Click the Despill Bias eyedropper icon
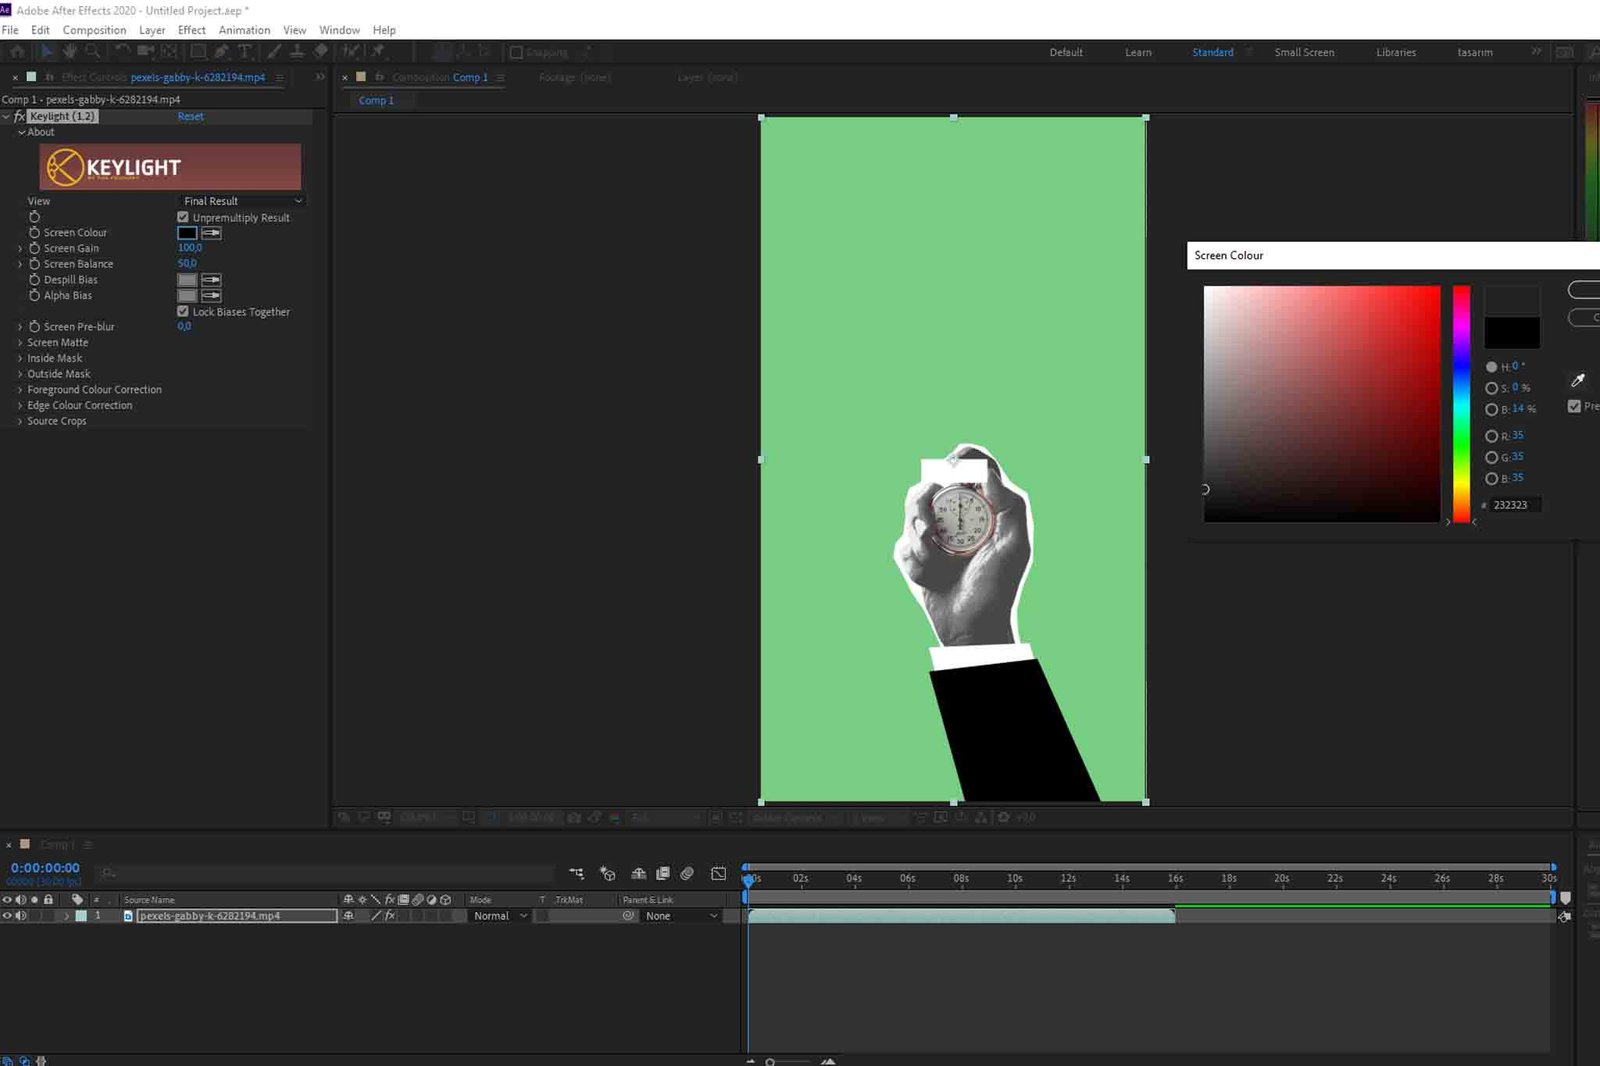The width and height of the screenshot is (1600, 1066). pos(211,280)
